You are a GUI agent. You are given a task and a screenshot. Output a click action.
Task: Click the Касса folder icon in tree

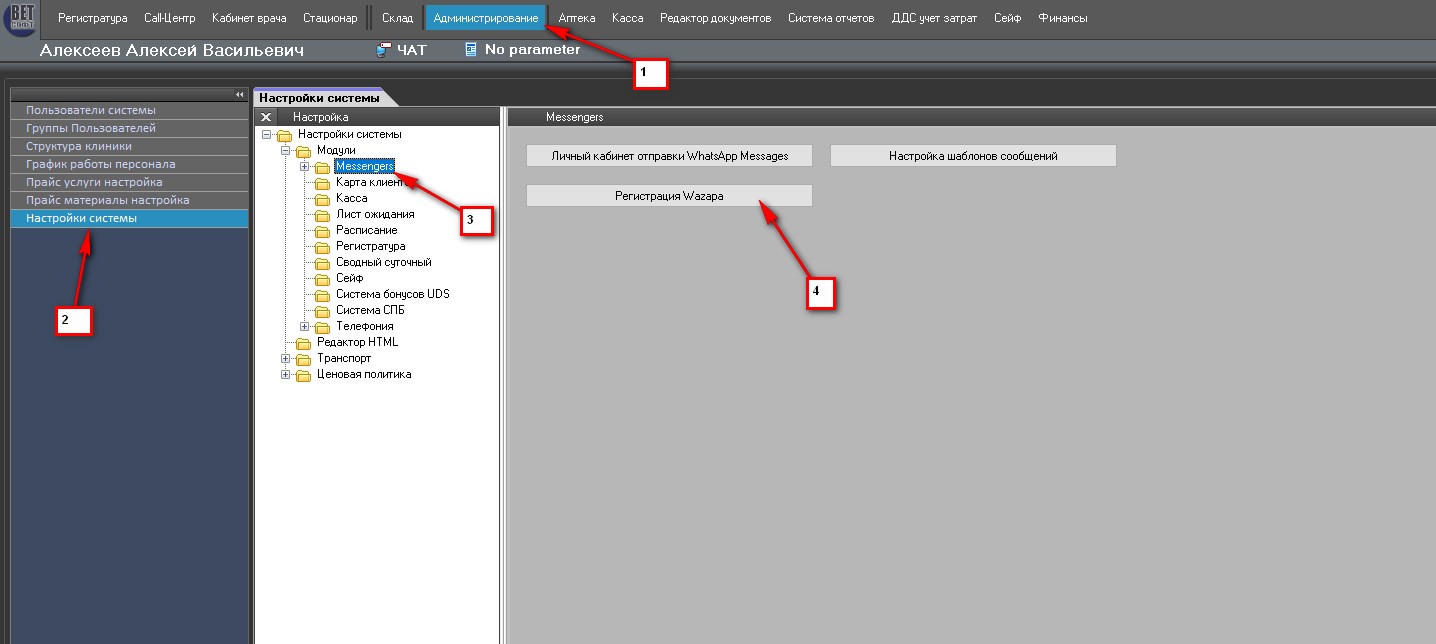[322, 199]
